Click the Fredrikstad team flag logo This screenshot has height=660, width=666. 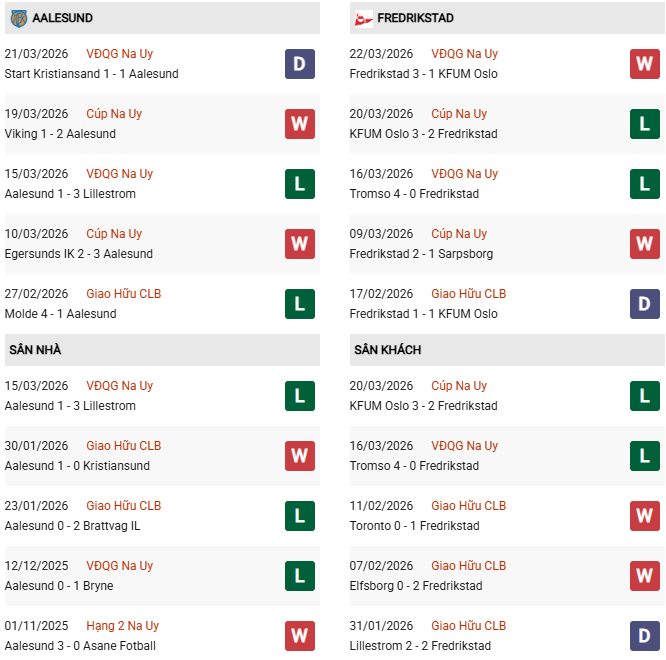[x=362, y=18]
